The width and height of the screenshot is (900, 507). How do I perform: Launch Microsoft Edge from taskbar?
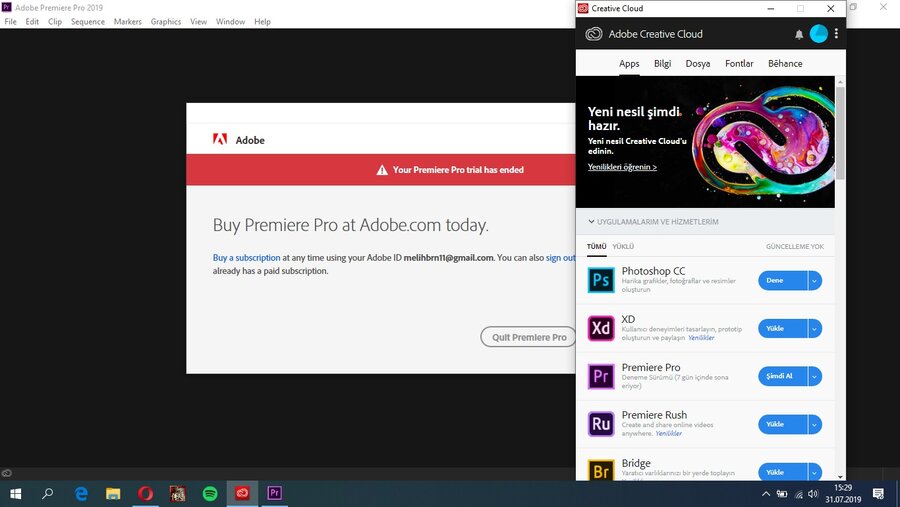pyautogui.click(x=82, y=494)
